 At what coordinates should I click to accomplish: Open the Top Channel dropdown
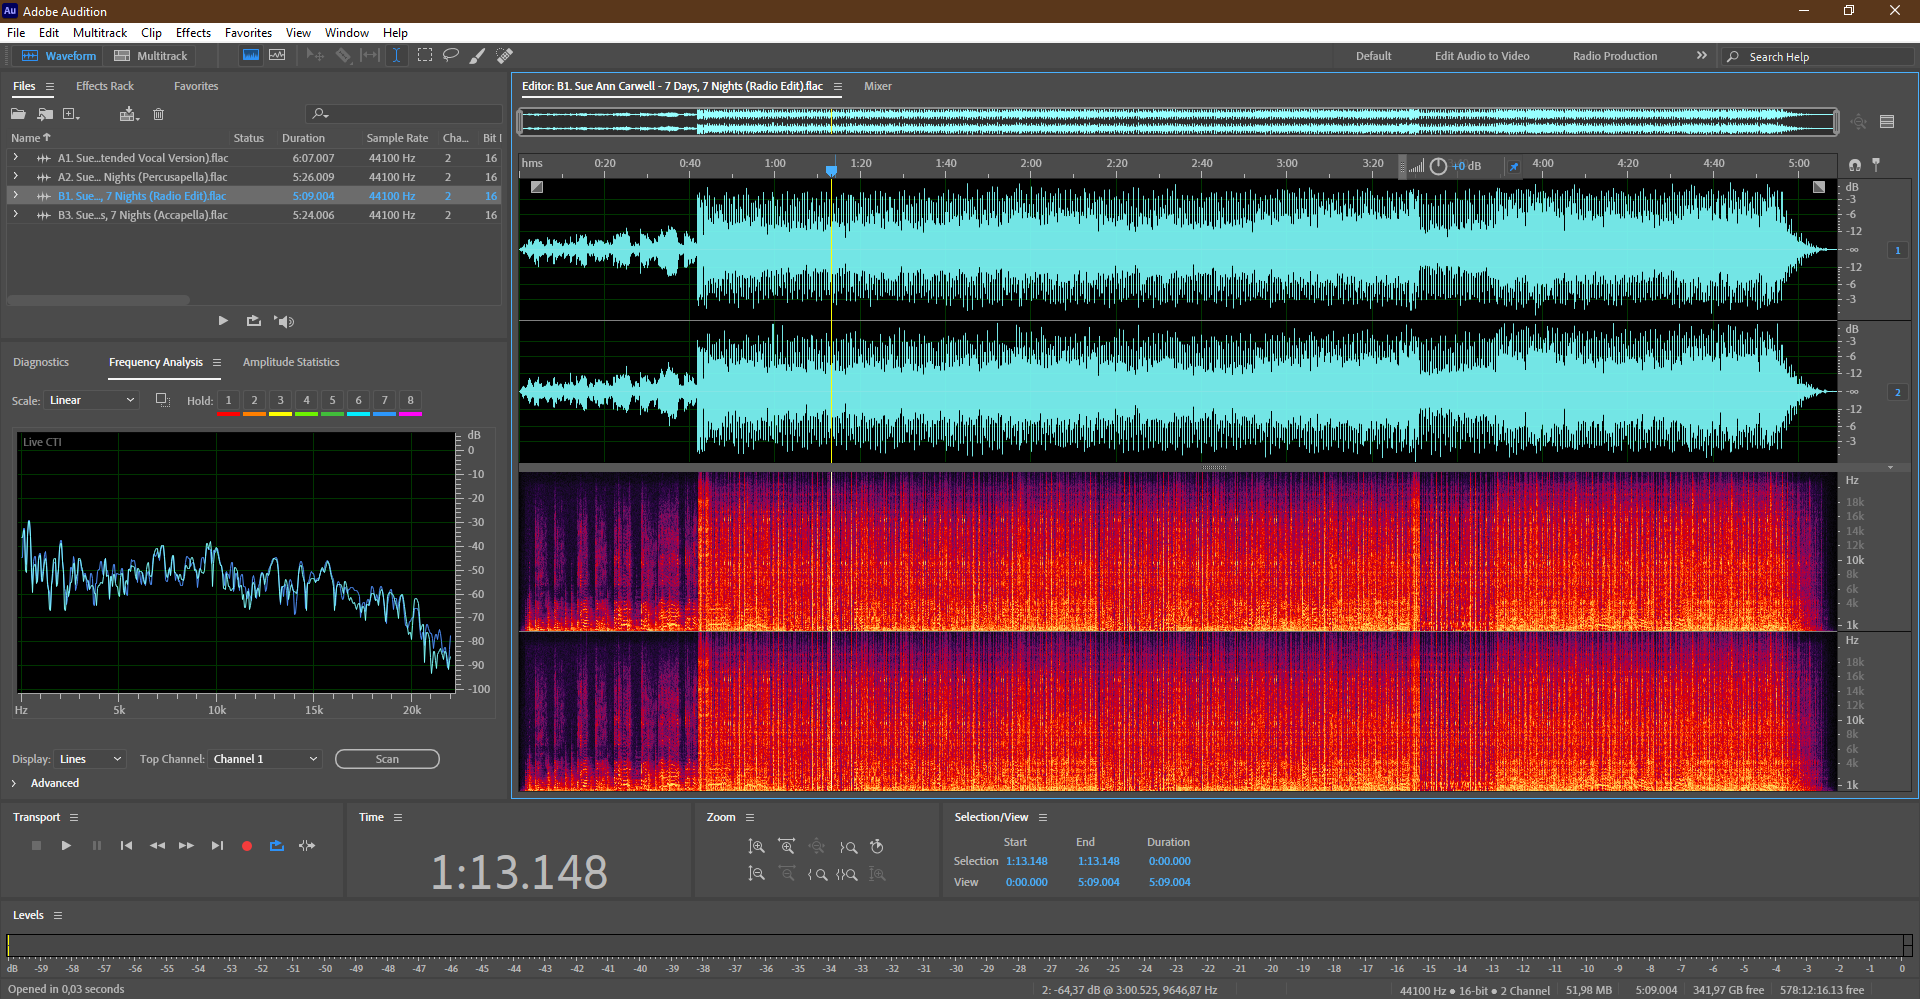265,759
